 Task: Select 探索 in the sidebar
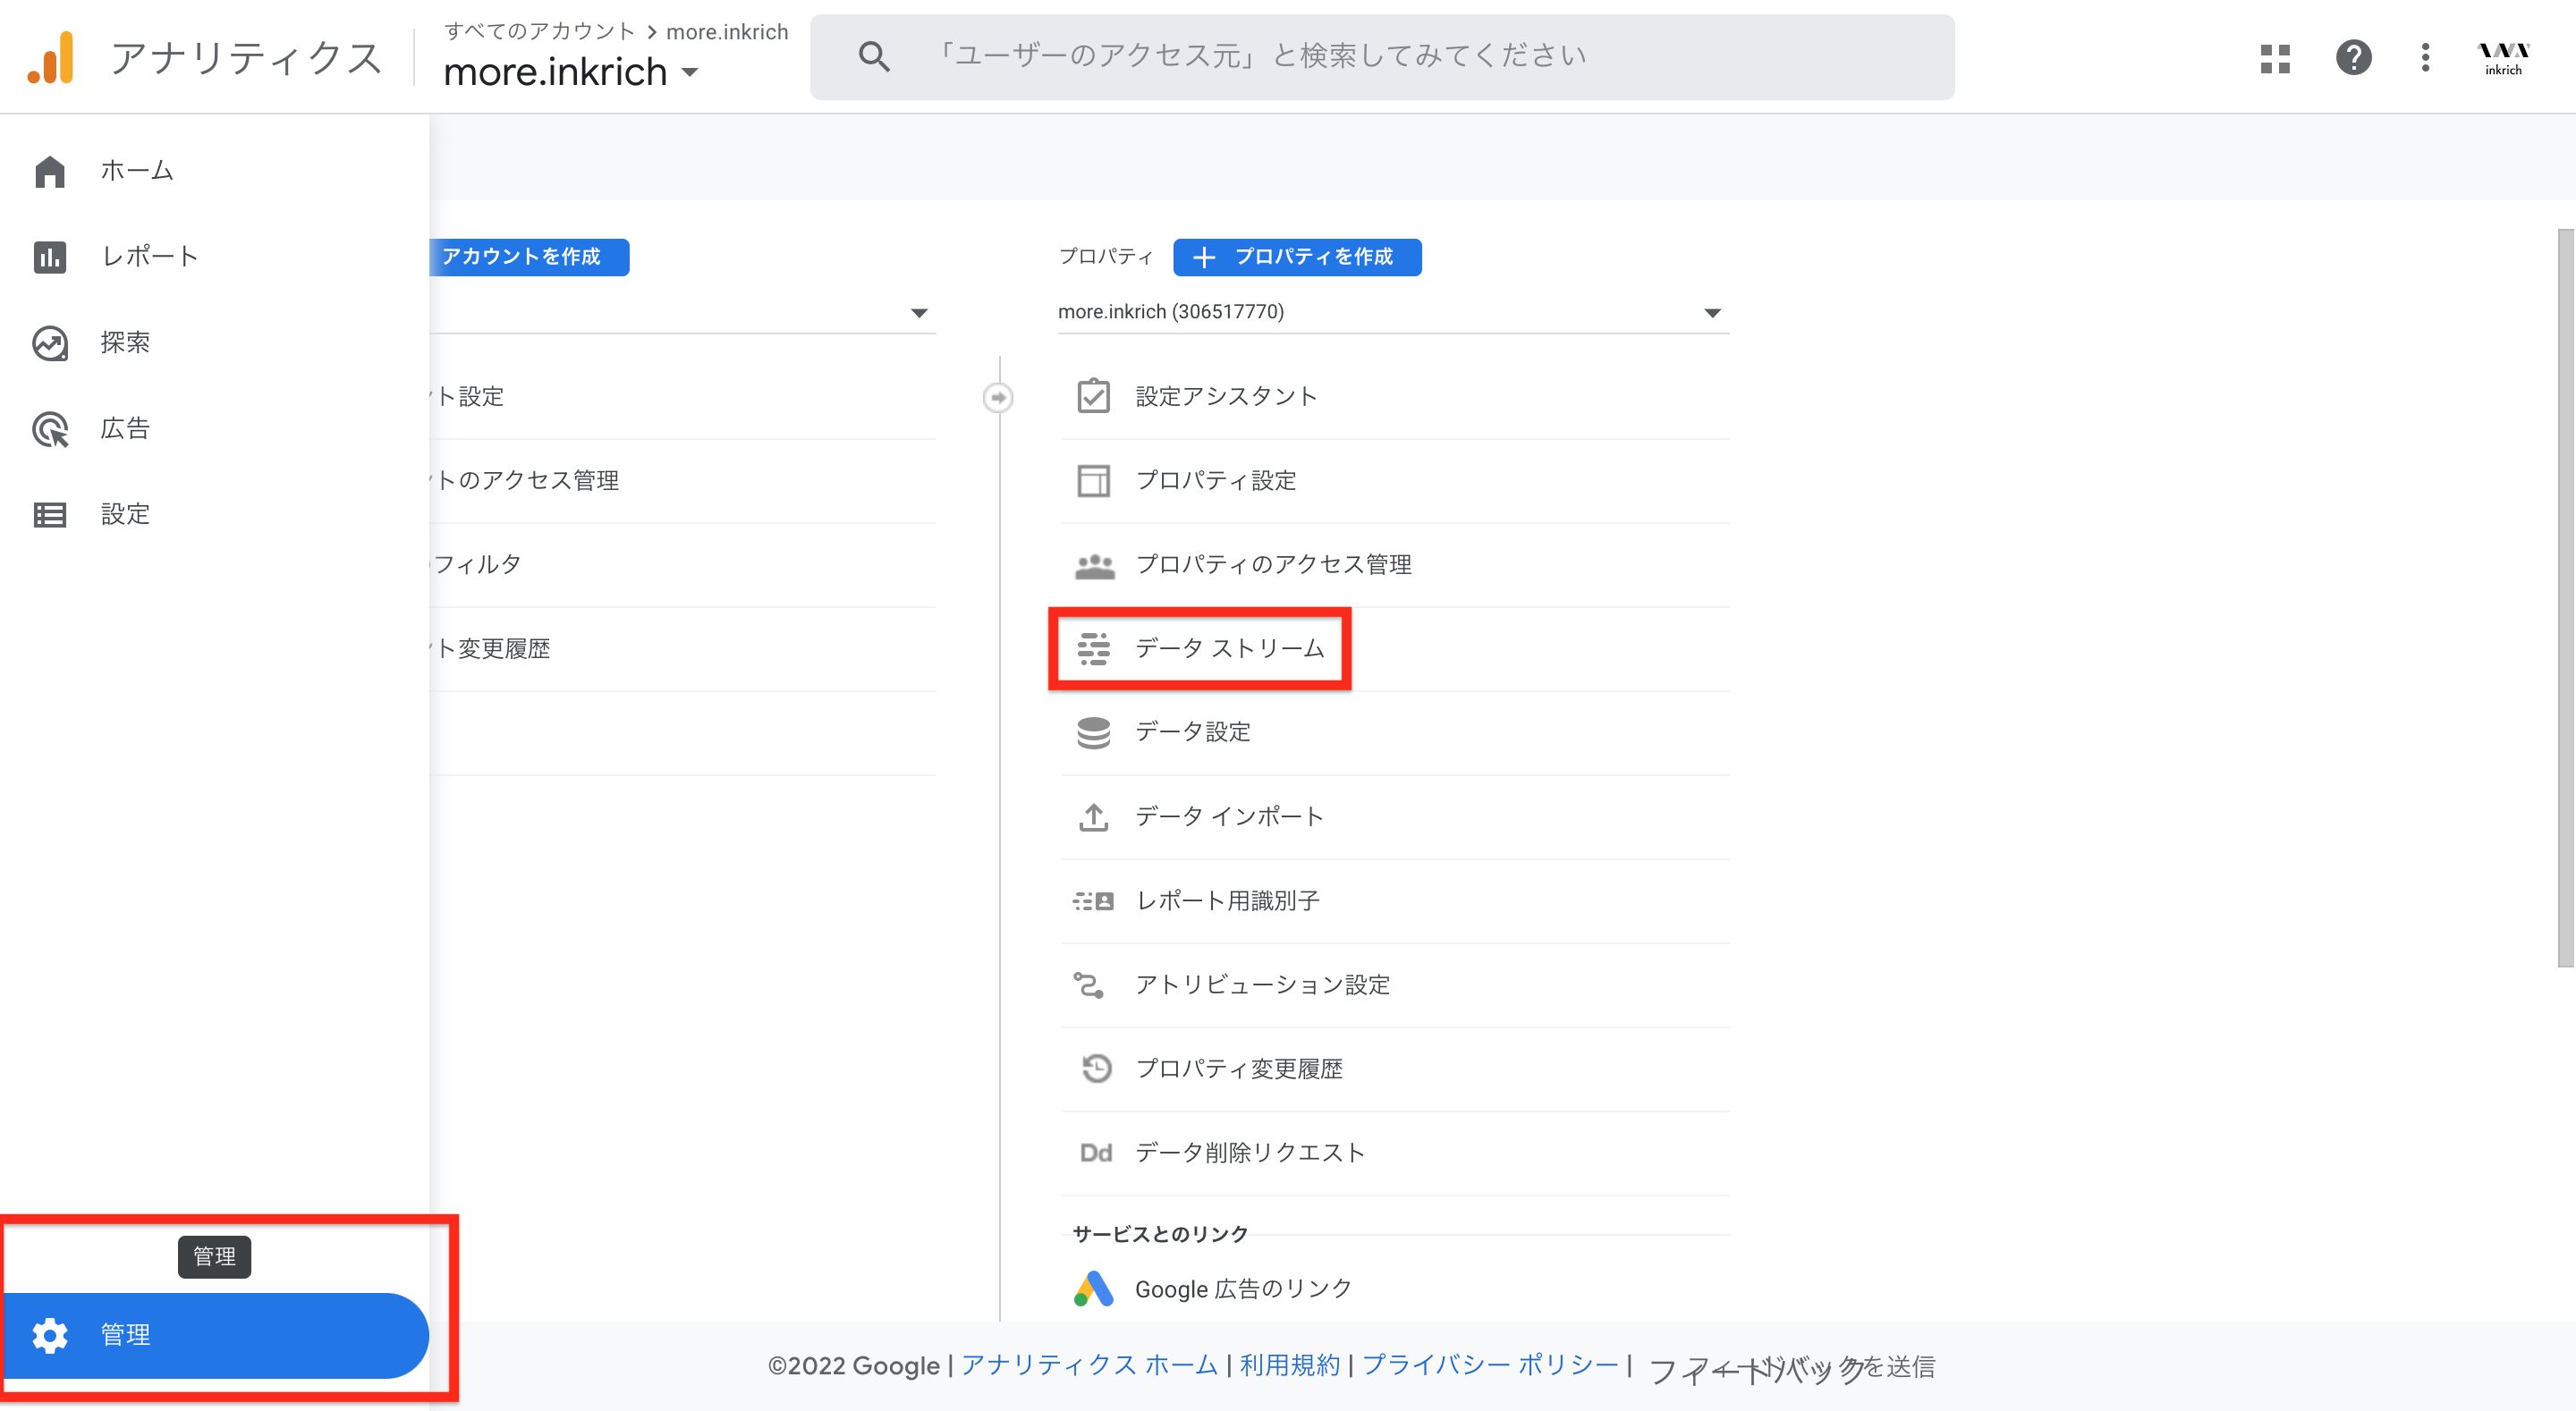(x=125, y=343)
